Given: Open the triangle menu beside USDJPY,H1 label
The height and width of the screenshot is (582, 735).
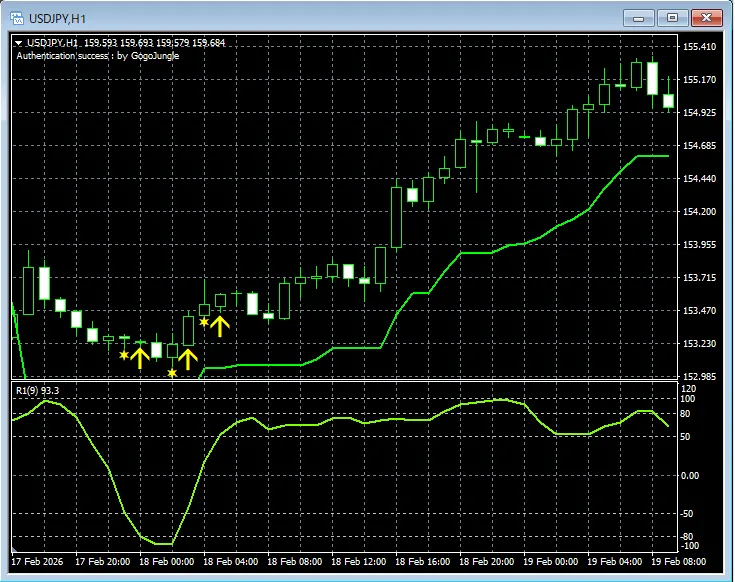Looking at the screenshot, I should pyautogui.click(x=18, y=43).
